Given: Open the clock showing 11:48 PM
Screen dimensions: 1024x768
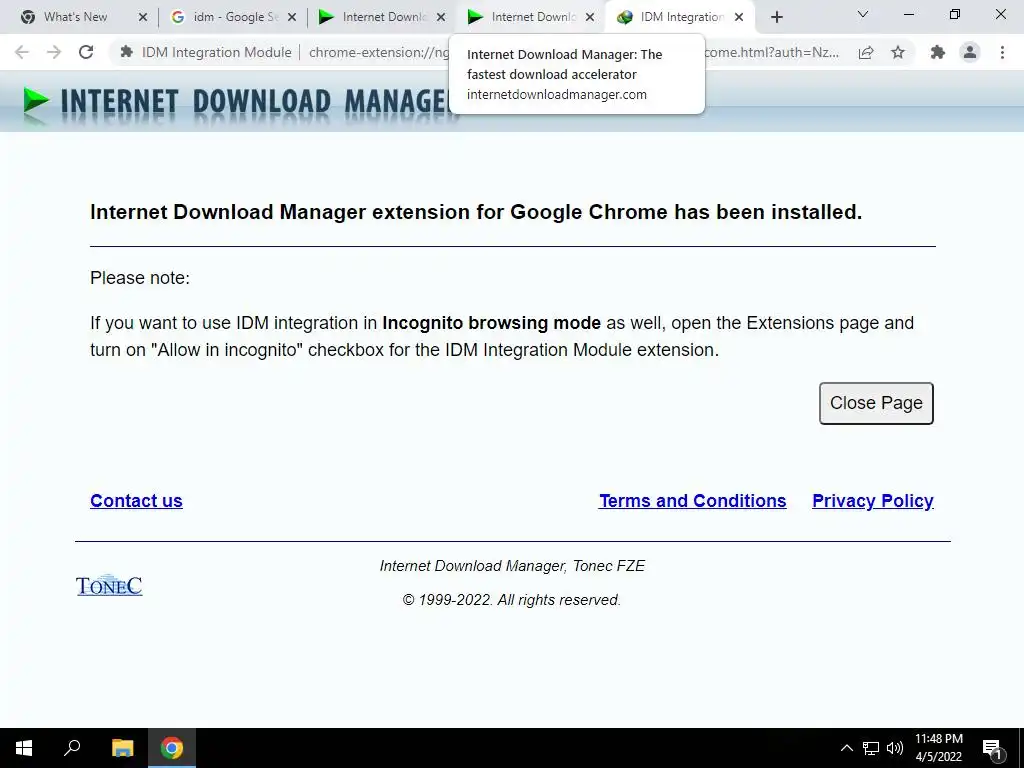Looking at the screenshot, I should point(938,748).
